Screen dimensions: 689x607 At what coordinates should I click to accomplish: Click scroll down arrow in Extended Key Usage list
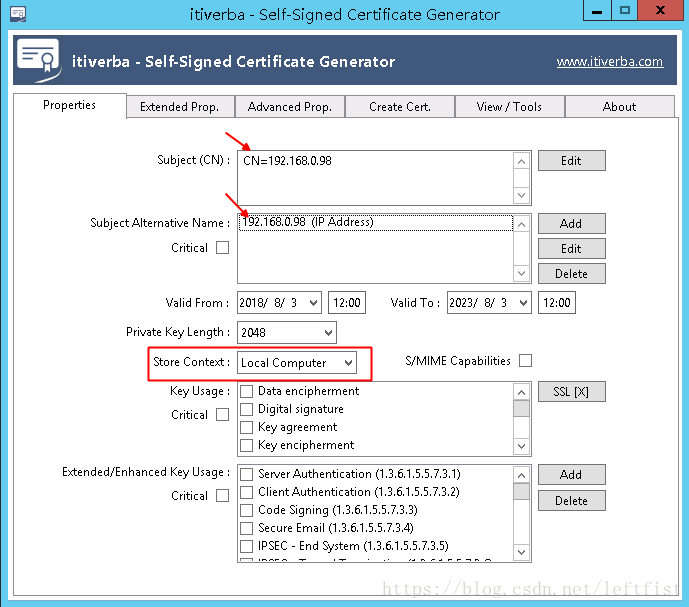point(522,552)
